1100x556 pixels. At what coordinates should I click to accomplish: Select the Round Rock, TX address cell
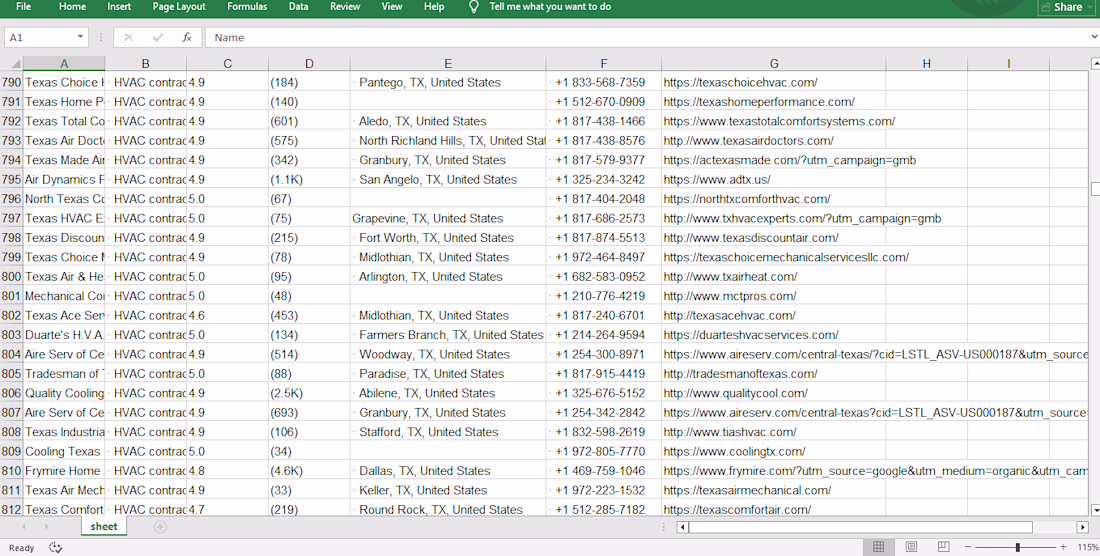[x=448, y=510]
